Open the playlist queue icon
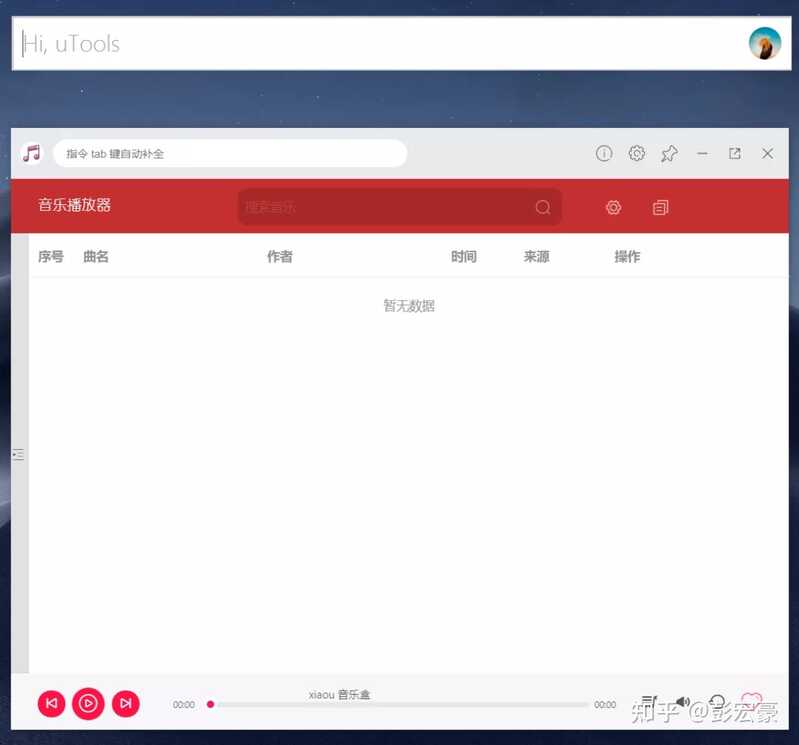The height and width of the screenshot is (745, 799). pyautogui.click(x=647, y=702)
